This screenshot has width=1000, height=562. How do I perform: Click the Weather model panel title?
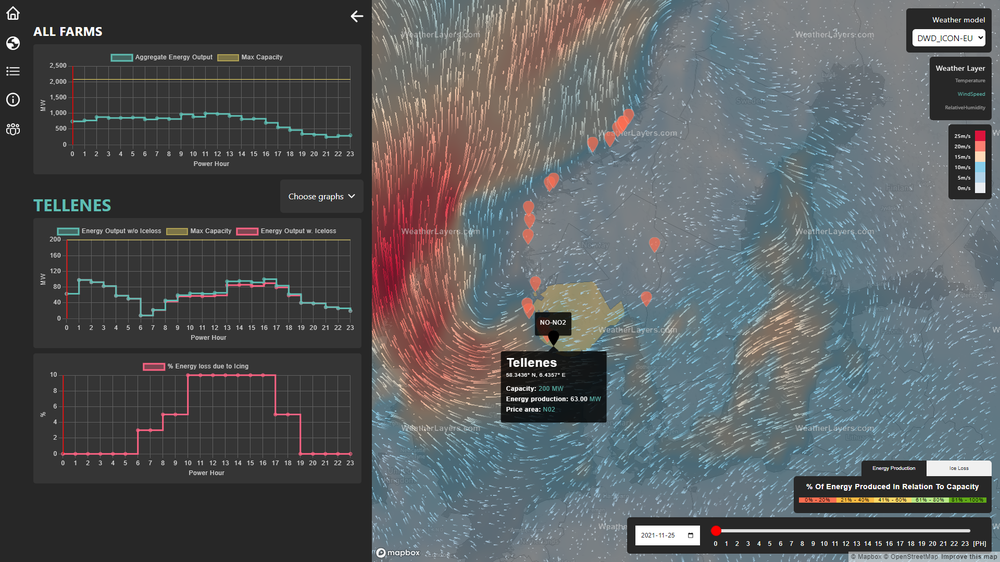coord(959,20)
